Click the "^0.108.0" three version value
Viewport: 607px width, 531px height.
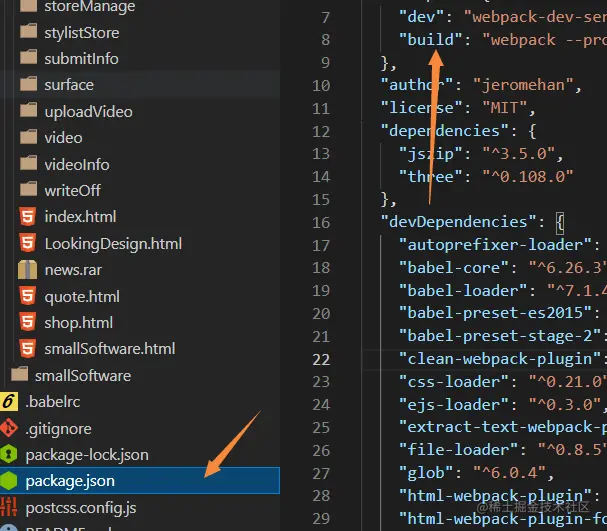527,176
